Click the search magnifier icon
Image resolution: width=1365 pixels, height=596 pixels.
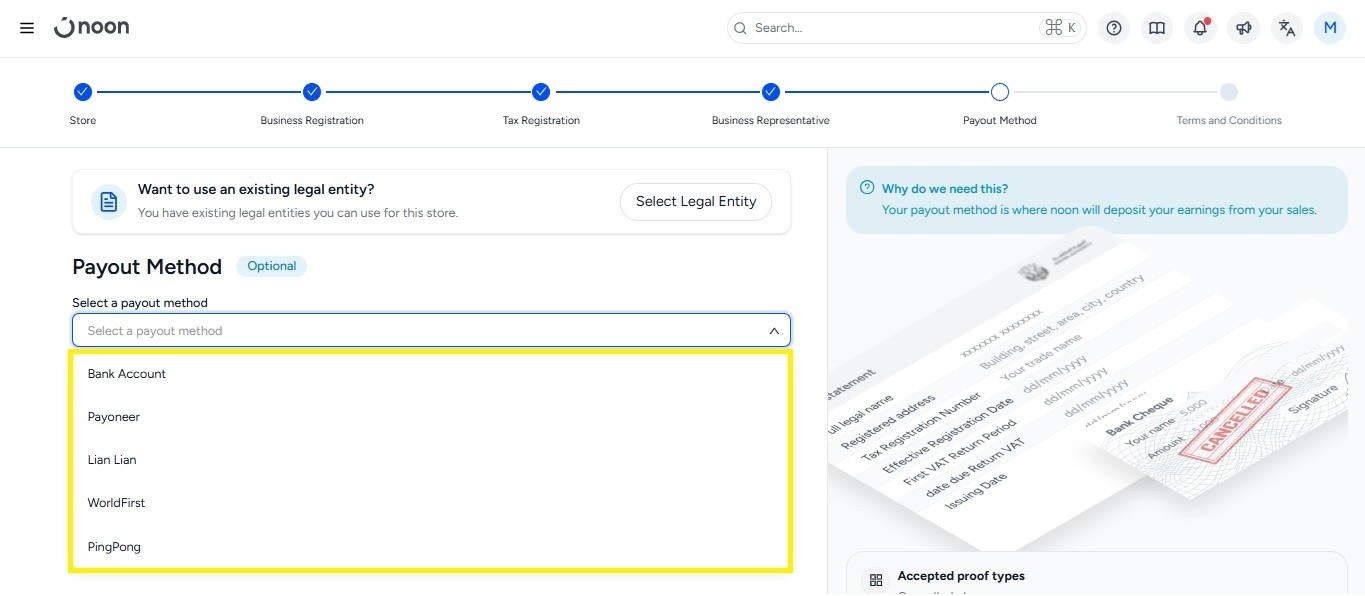(x=740, y=28)
